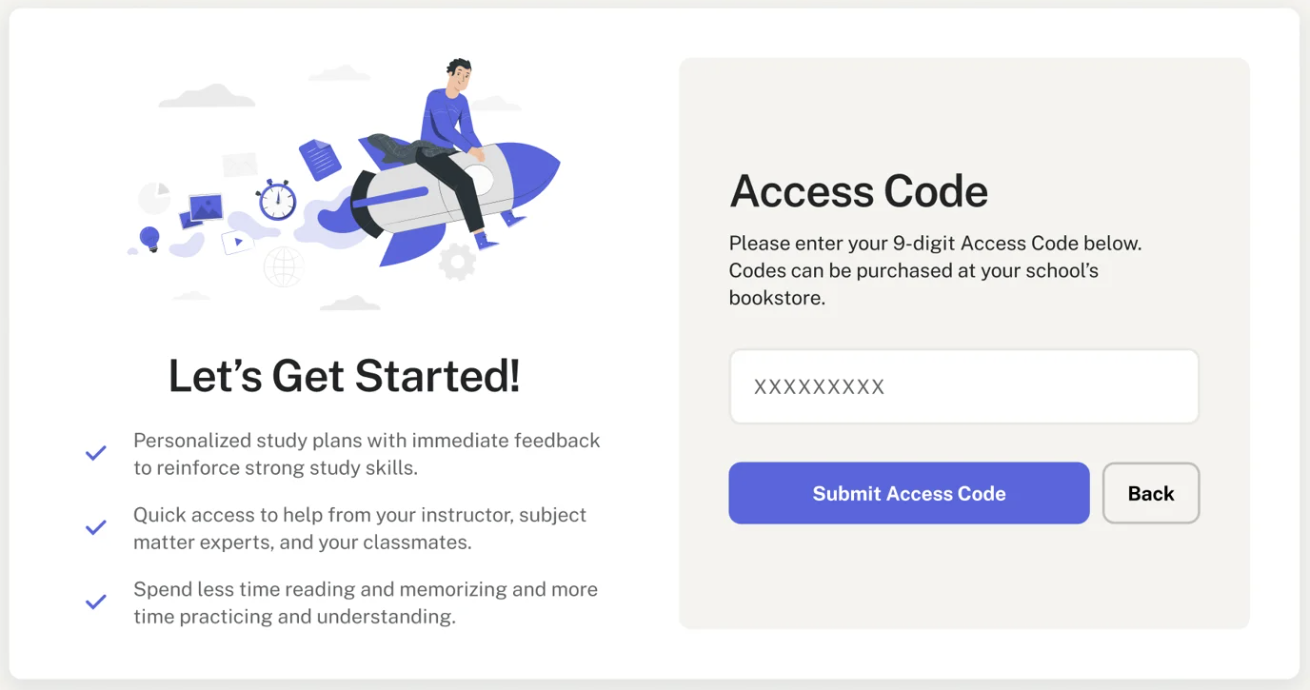This screenshot has height=690, width=1310.
Task: Select the stopwatch icon in the illustration
Action: [276, 201]
